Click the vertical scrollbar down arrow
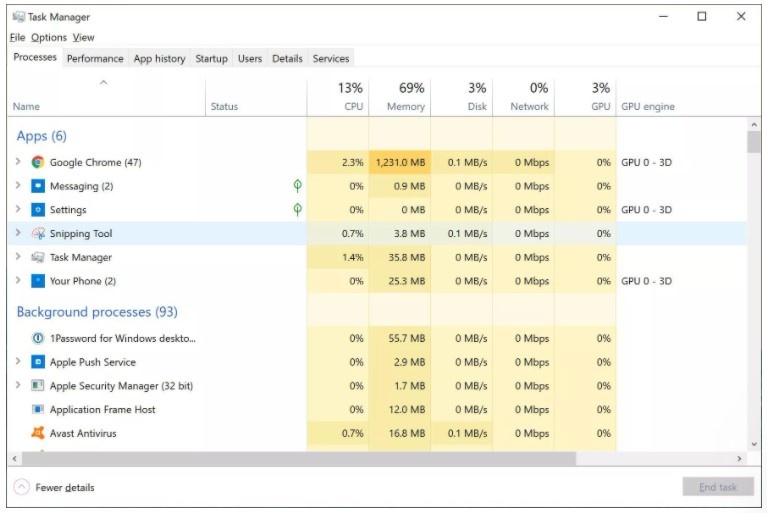Screen dimensions: 767x513 pyautogui.click(x=754, y=444)
